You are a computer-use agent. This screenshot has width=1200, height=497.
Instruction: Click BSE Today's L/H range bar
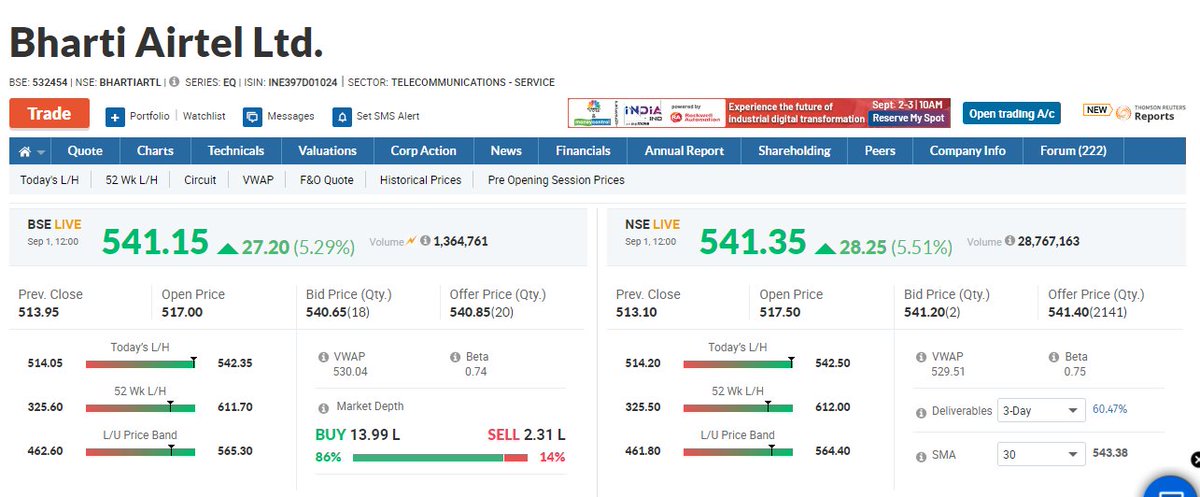[140, 363]
